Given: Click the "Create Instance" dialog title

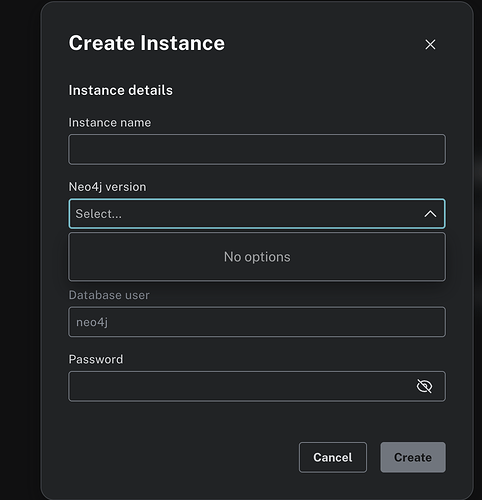Looking at the screenshot, I should [147, 43].
